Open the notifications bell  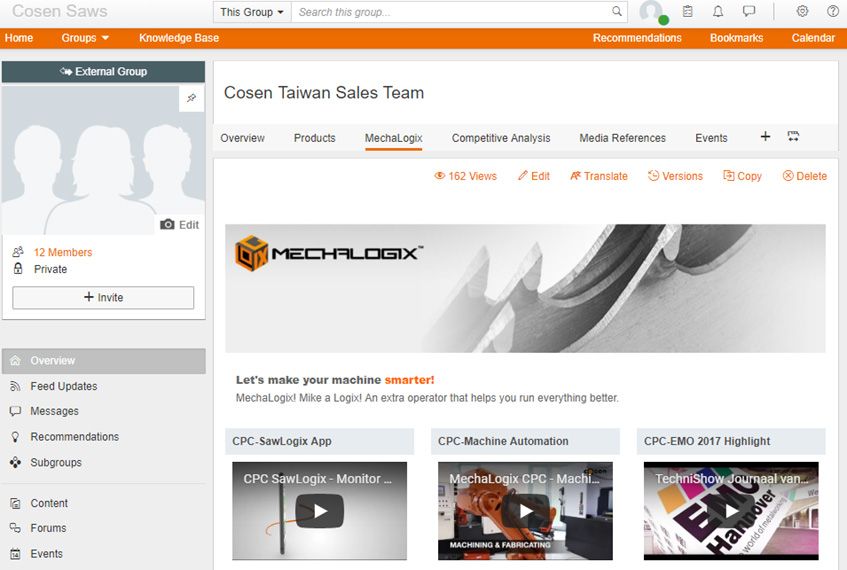718,11
